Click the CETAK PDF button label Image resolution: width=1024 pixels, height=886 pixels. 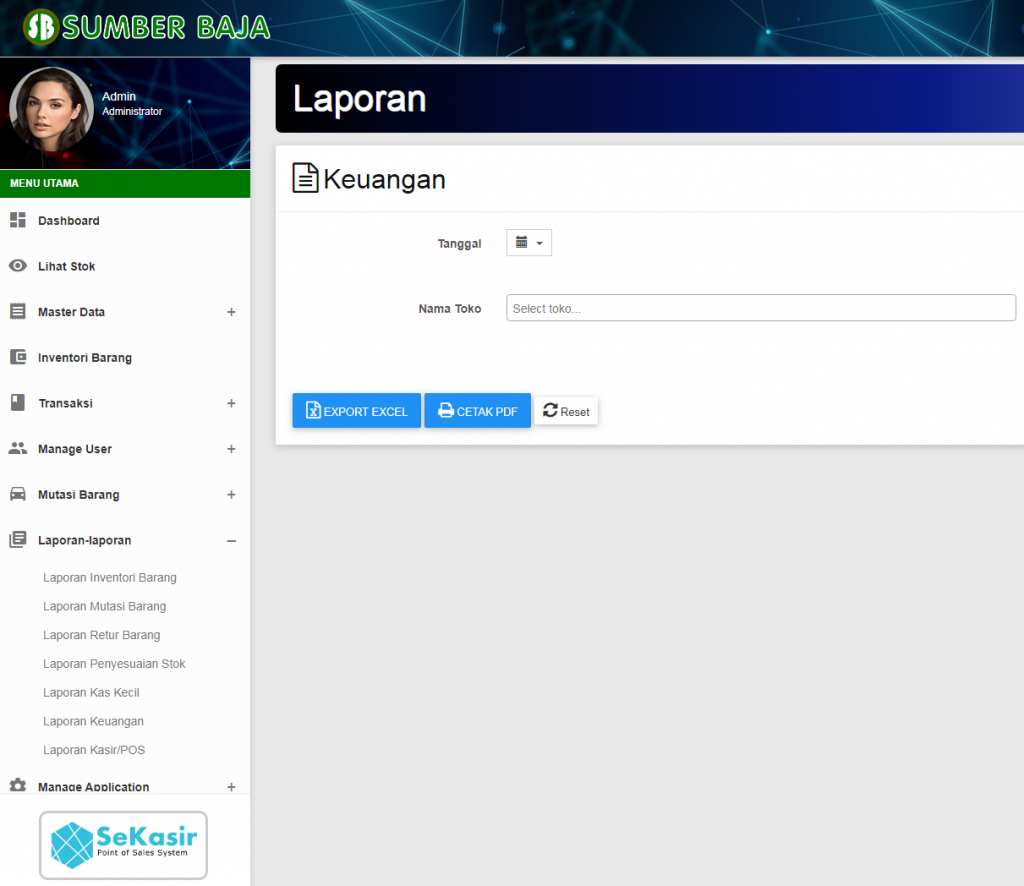487,412
